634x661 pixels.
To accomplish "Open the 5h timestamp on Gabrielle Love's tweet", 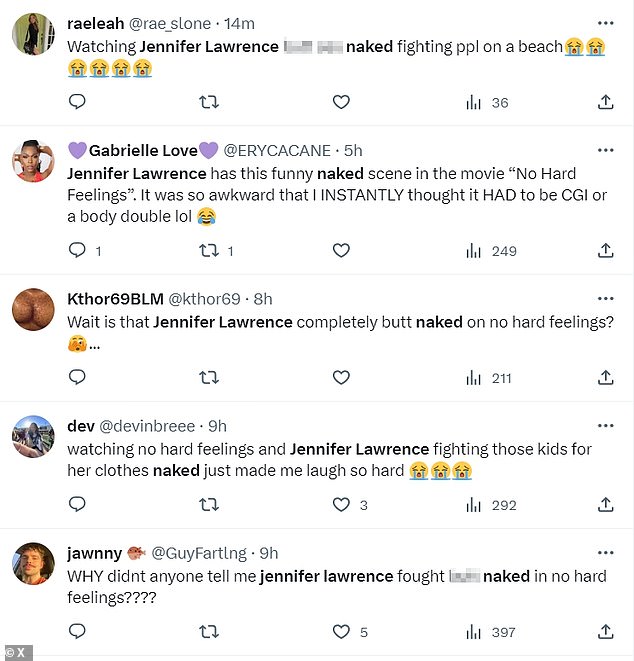I will click(352, 151).
